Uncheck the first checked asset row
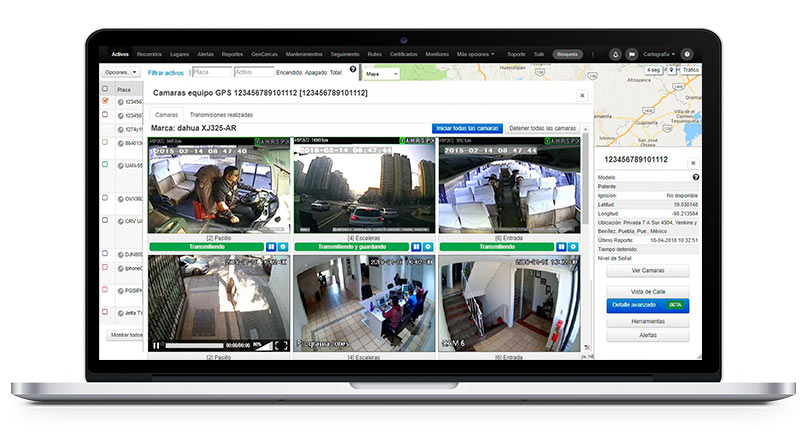The height and width of the screenshot is (445, 801). pos(105,101)
